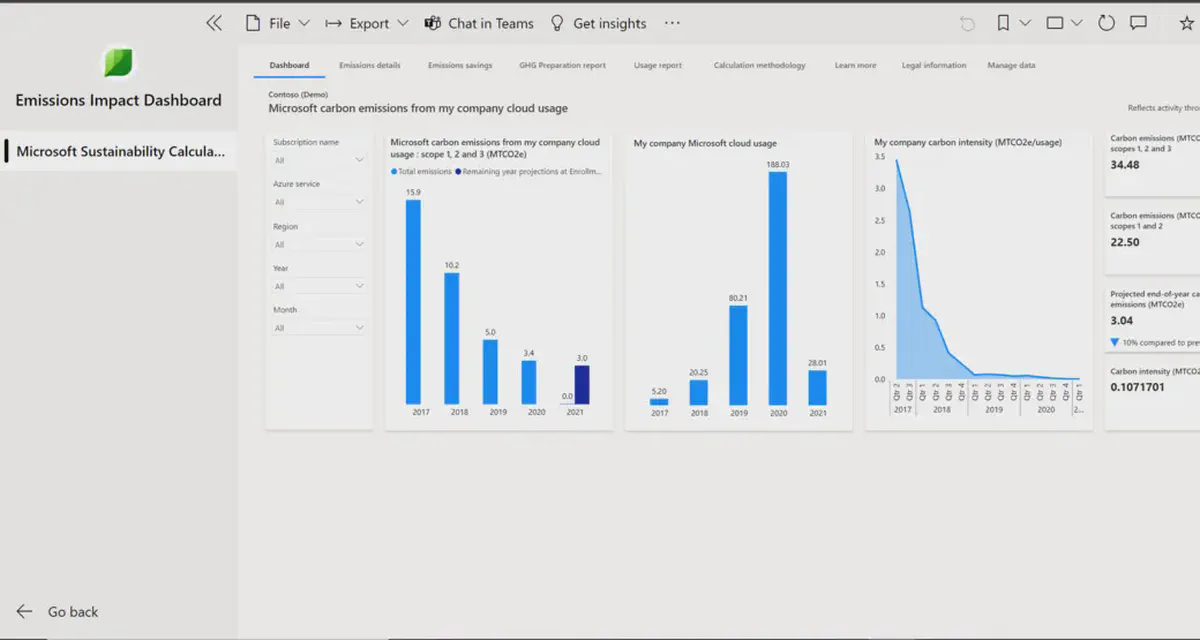Collapse the navigation pane with the double chevrons

pos(213,22)
